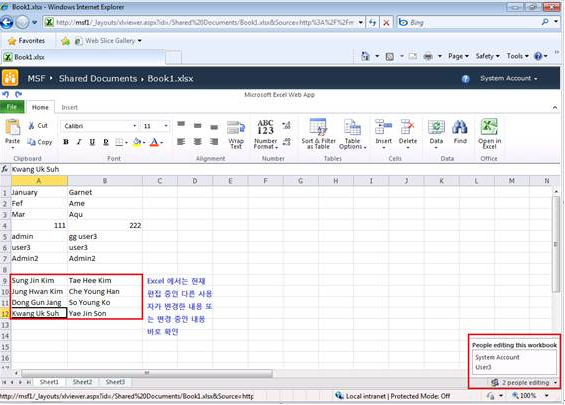
Task: Open Table Options dropdown
Action: pos(352,134)
